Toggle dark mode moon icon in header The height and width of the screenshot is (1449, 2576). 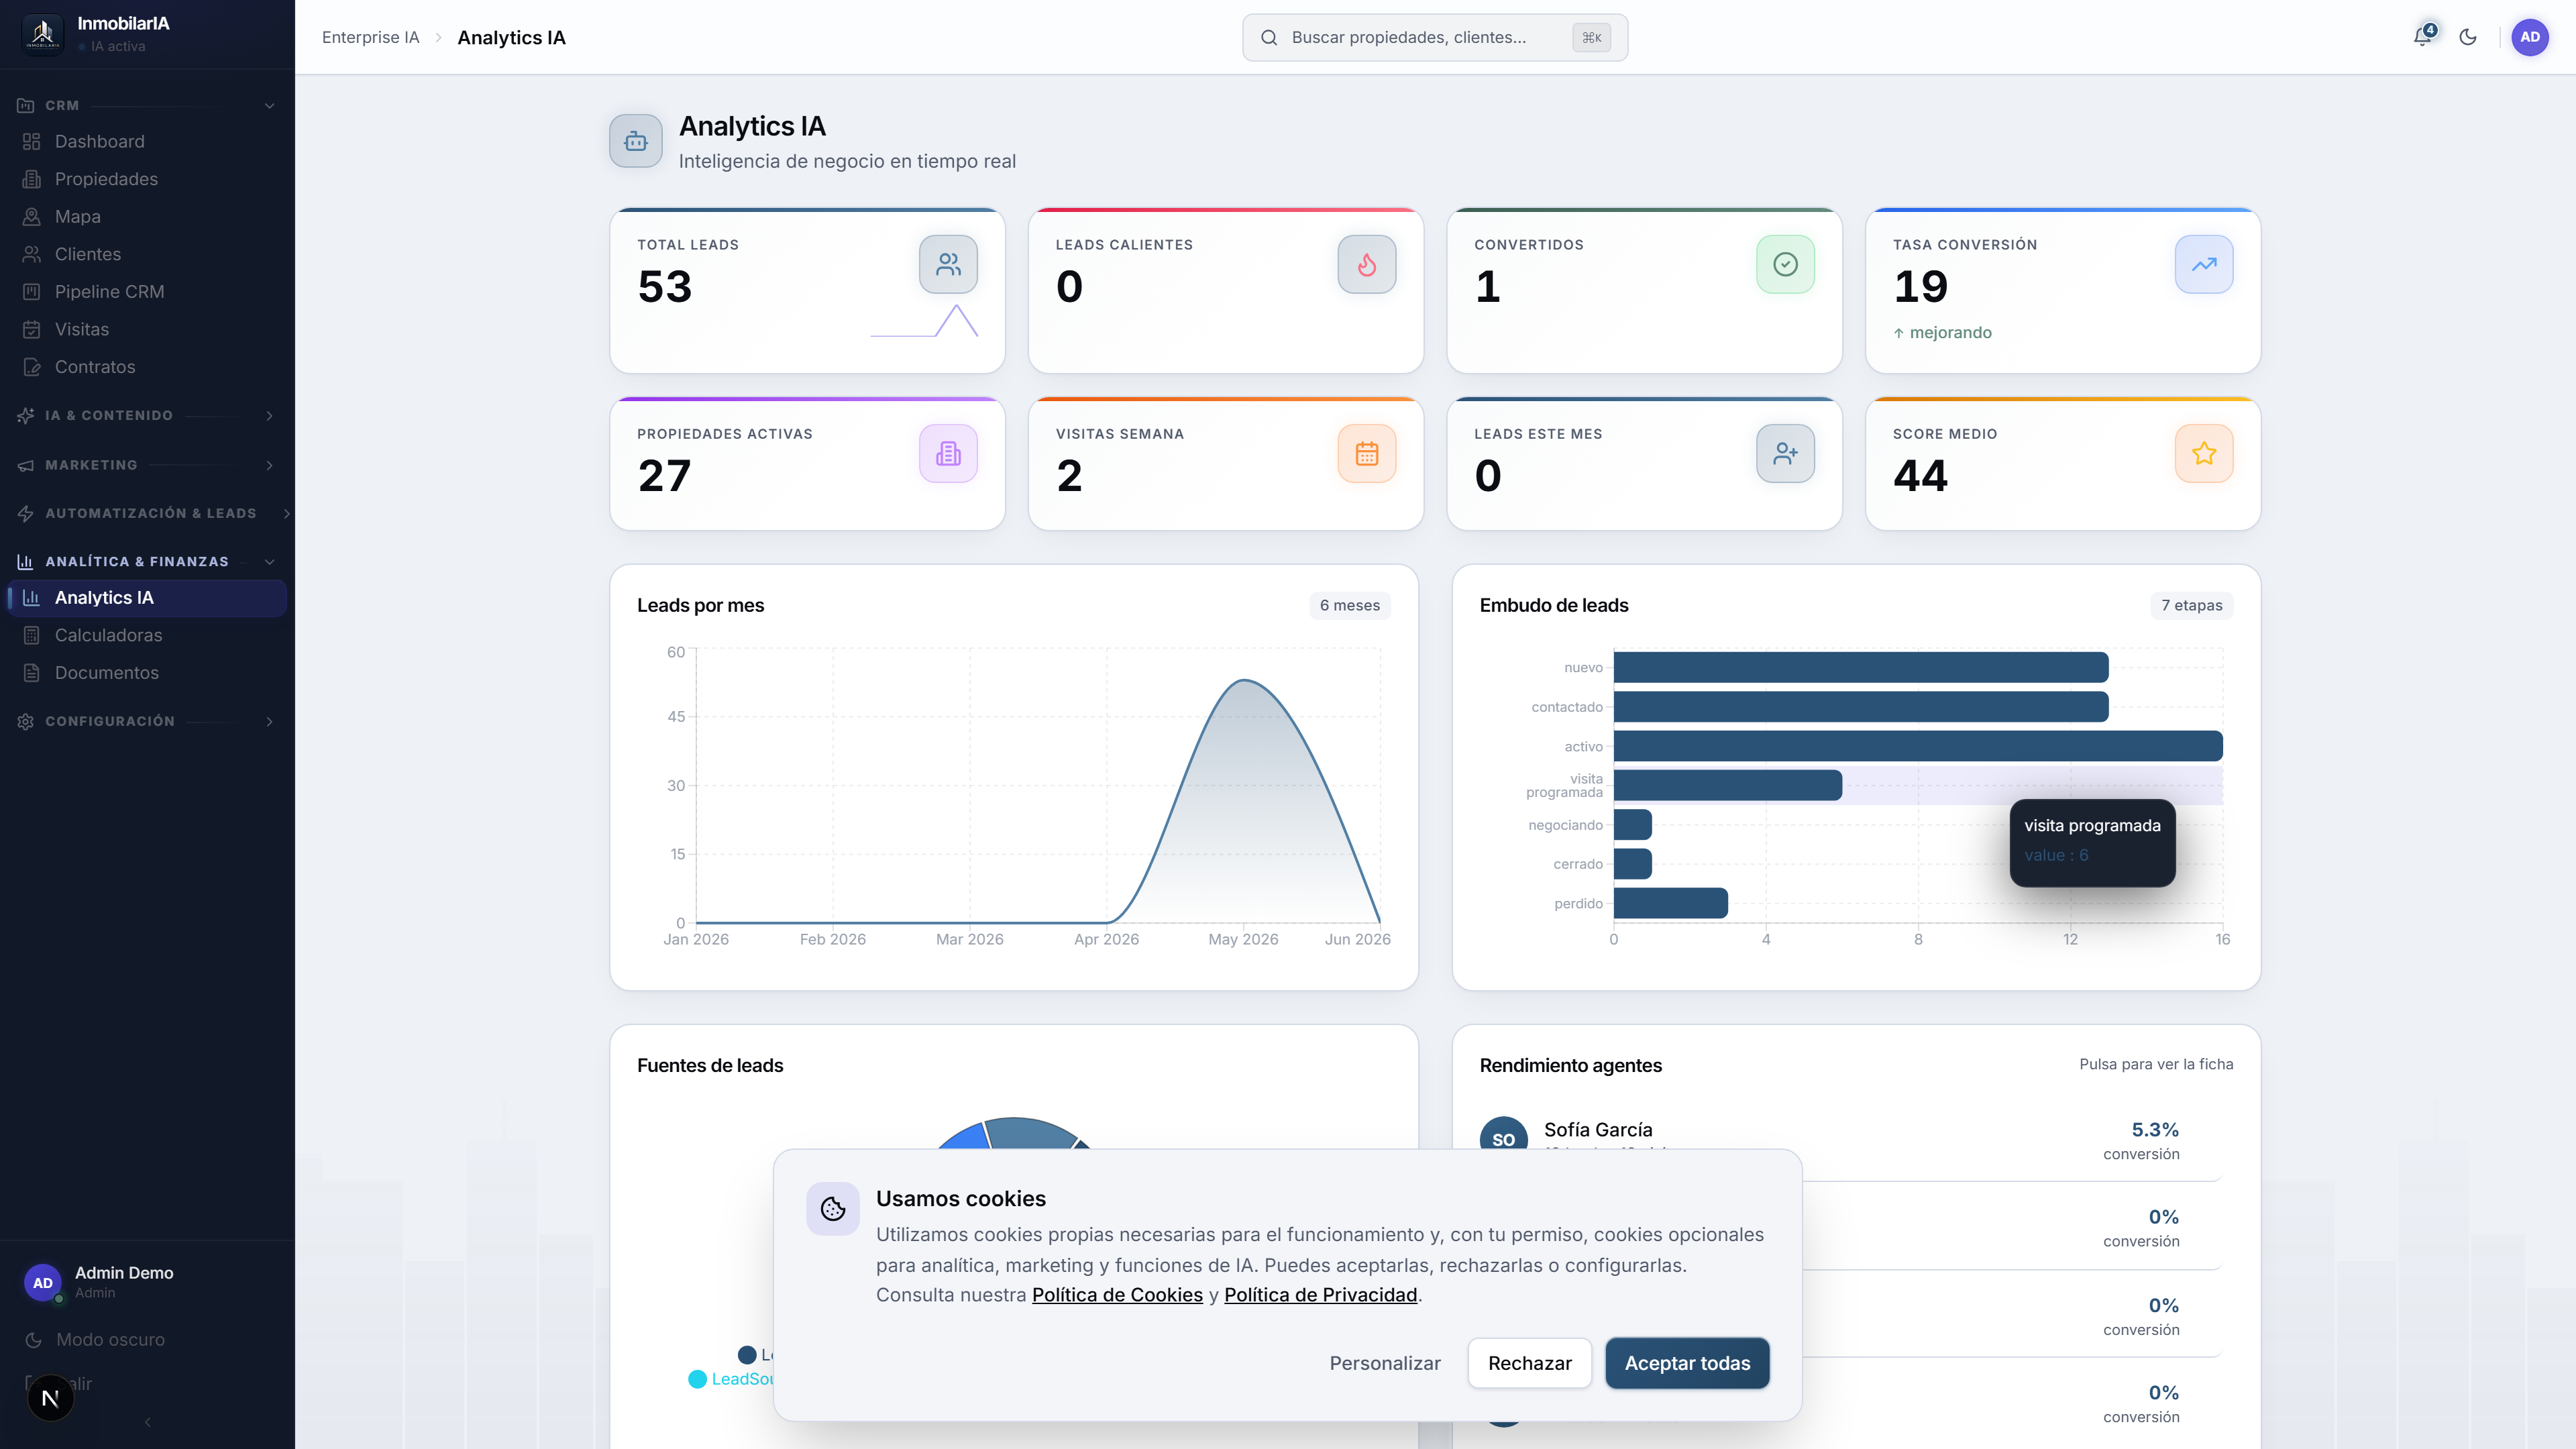click(x=2468, y=37)
